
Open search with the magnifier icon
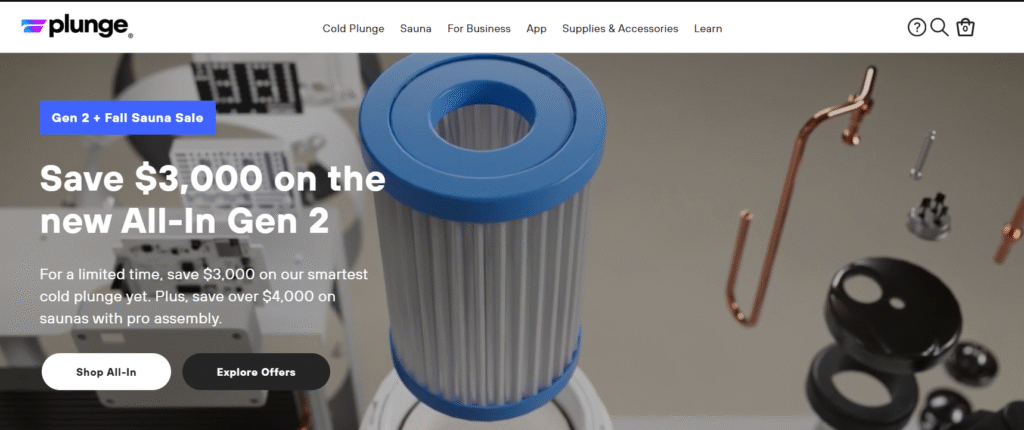pos(939,27)
